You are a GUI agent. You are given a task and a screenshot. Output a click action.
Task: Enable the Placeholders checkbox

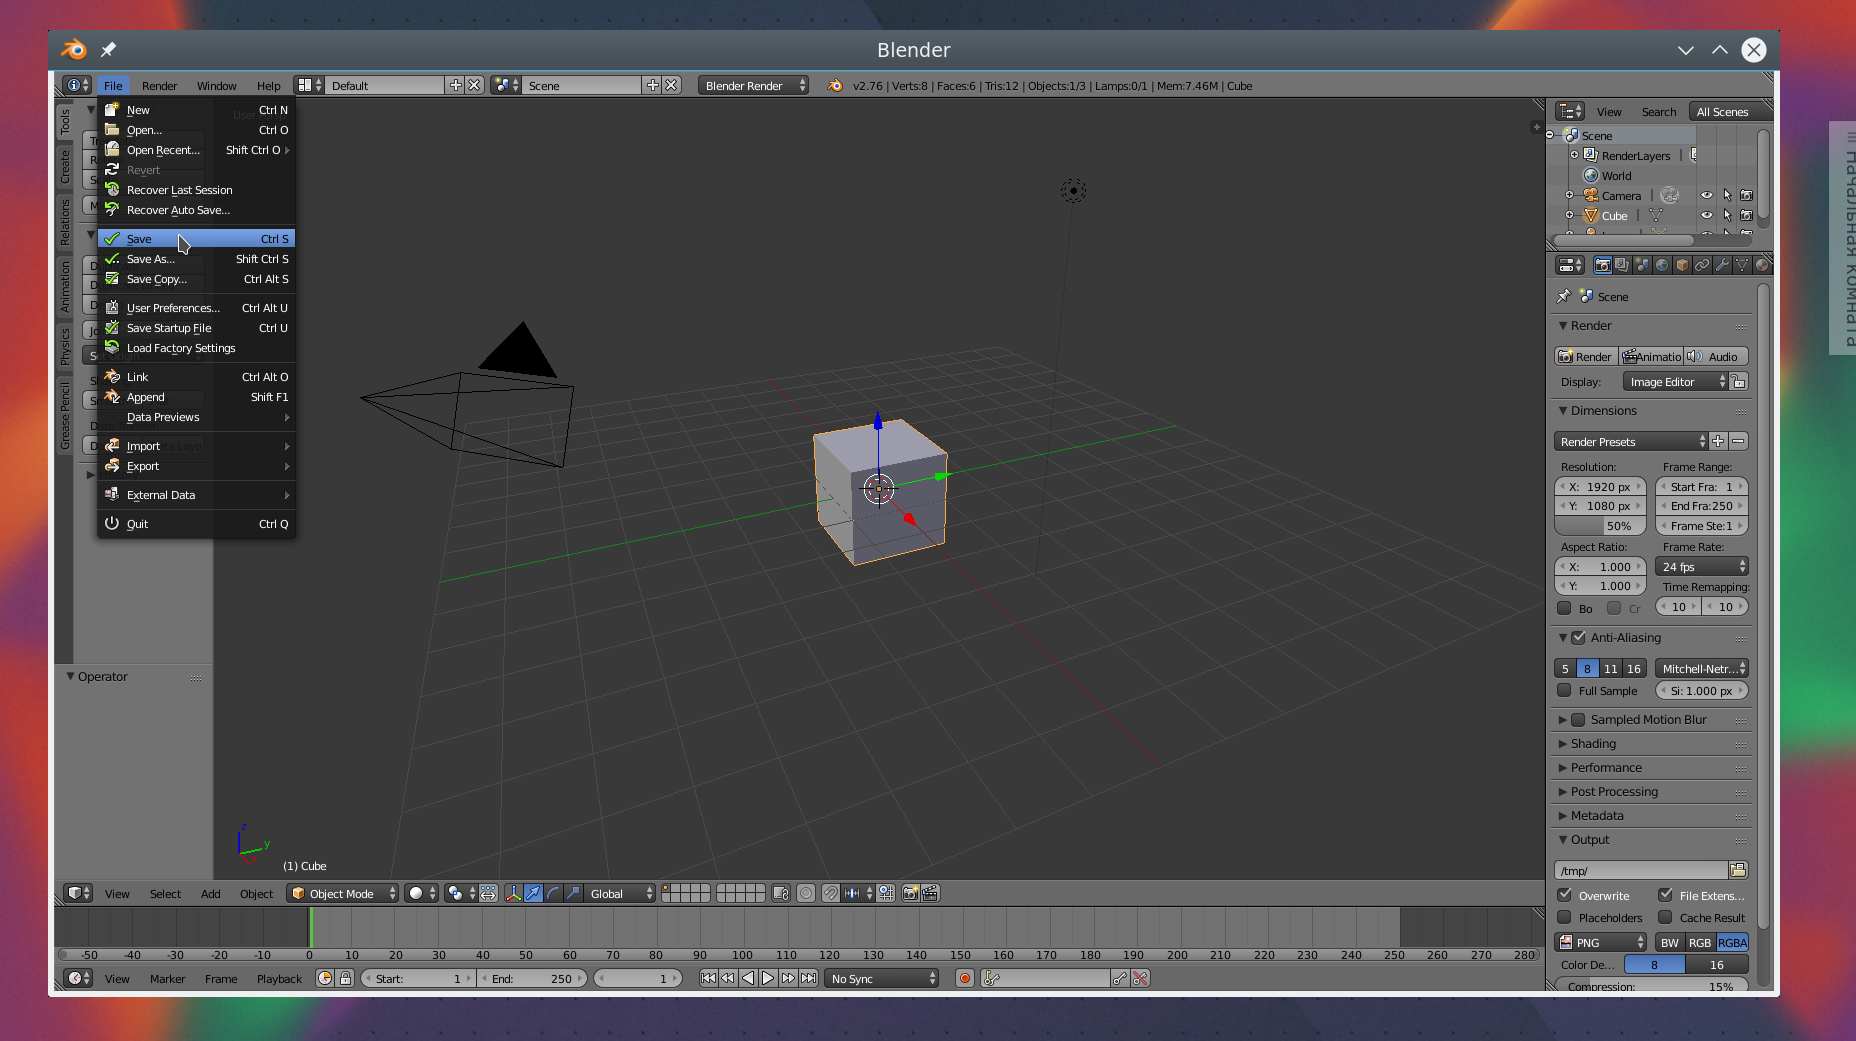(x=1565, y=918)
